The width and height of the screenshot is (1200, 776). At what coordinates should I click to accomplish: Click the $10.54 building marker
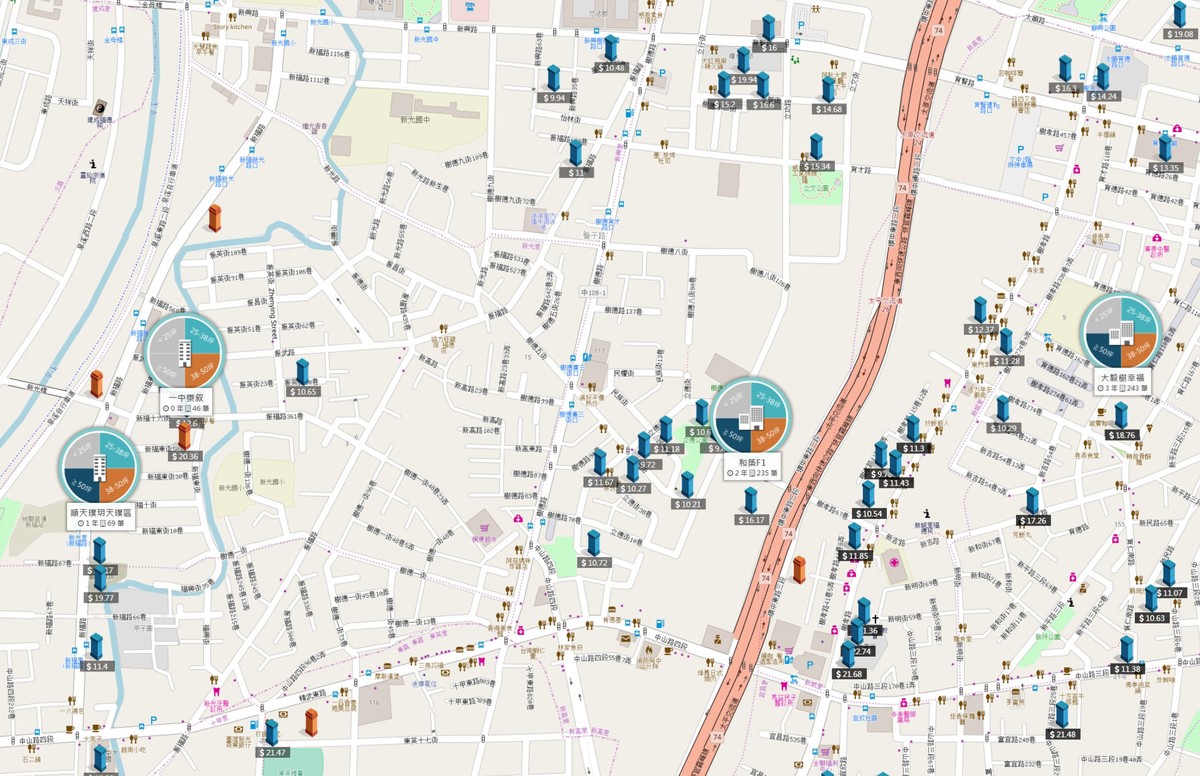pyautogui.click(x=867, y=493)
